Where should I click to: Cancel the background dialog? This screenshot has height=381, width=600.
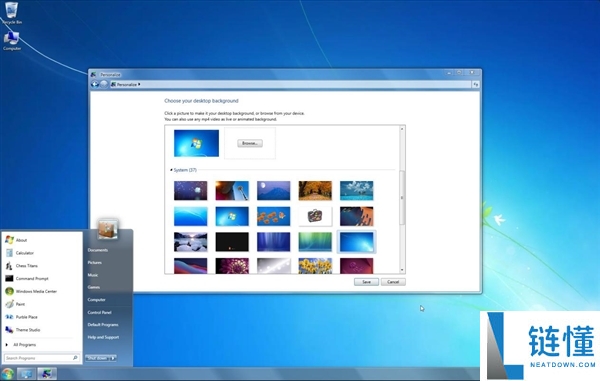[393, 282]
